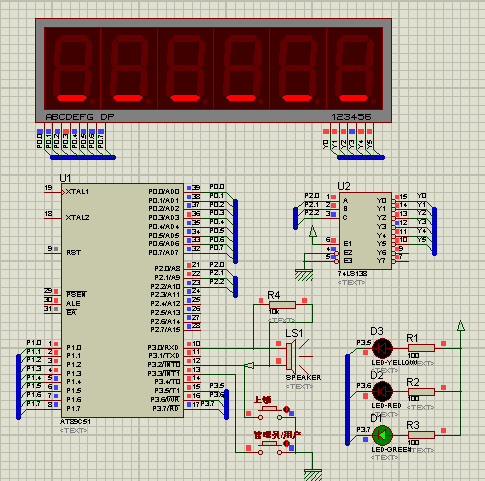Toggle the 管理员/用户 button latch circle
485x481 pixels.
(286, 444)
